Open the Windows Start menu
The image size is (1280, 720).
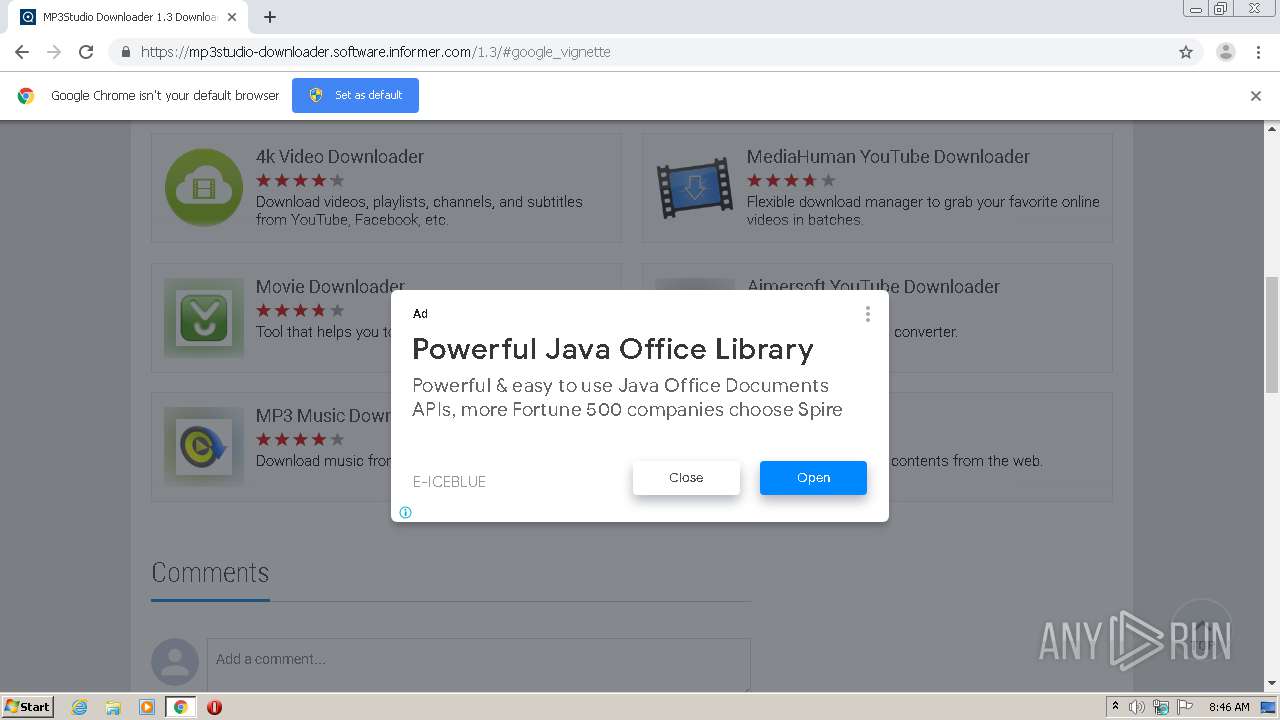(28, 706)
